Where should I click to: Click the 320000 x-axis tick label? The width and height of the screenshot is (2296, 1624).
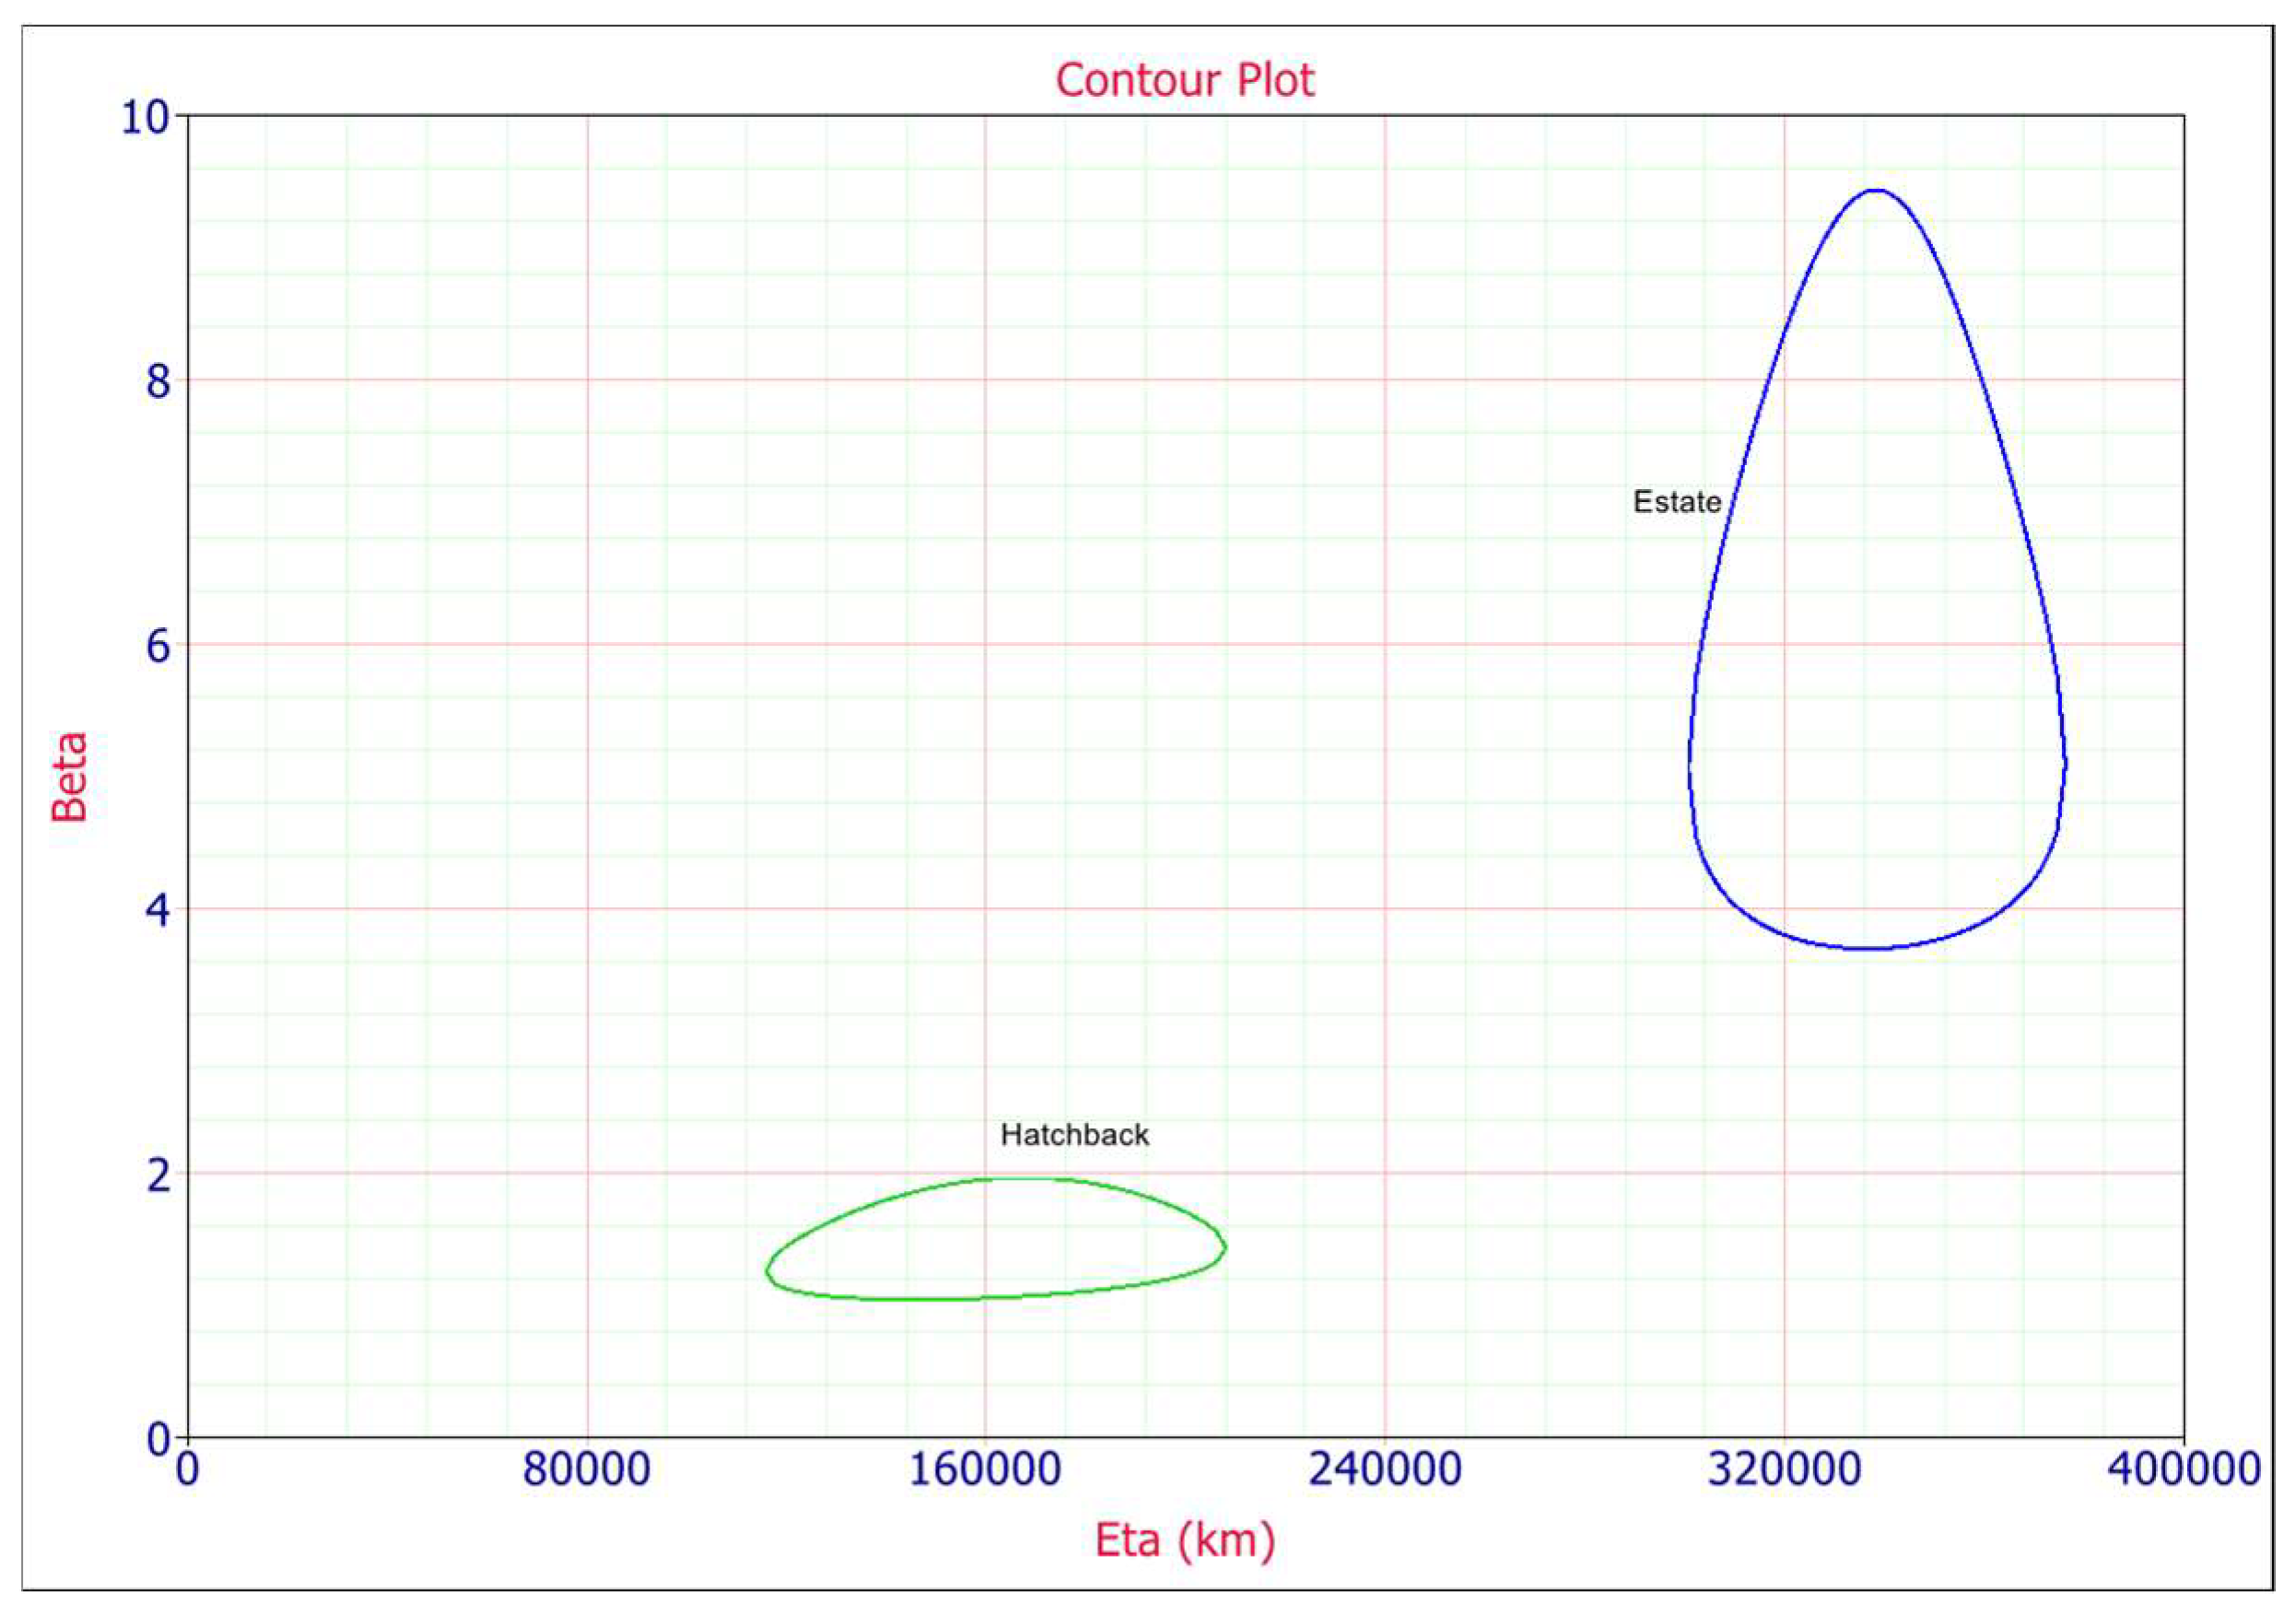(1783, 1469)
